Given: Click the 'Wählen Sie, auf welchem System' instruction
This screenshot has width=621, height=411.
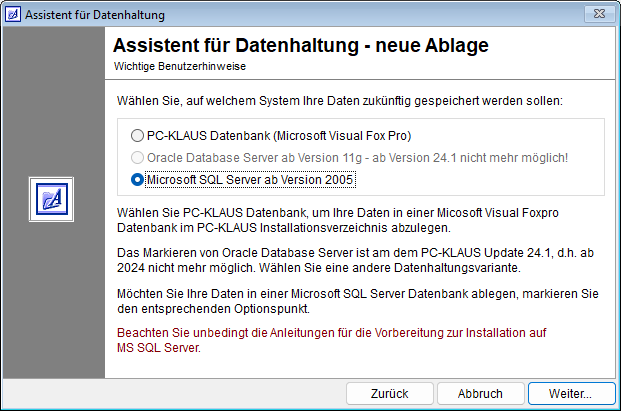Looking at the screenshot, I should pyautogui.click(x=338, y=101).
